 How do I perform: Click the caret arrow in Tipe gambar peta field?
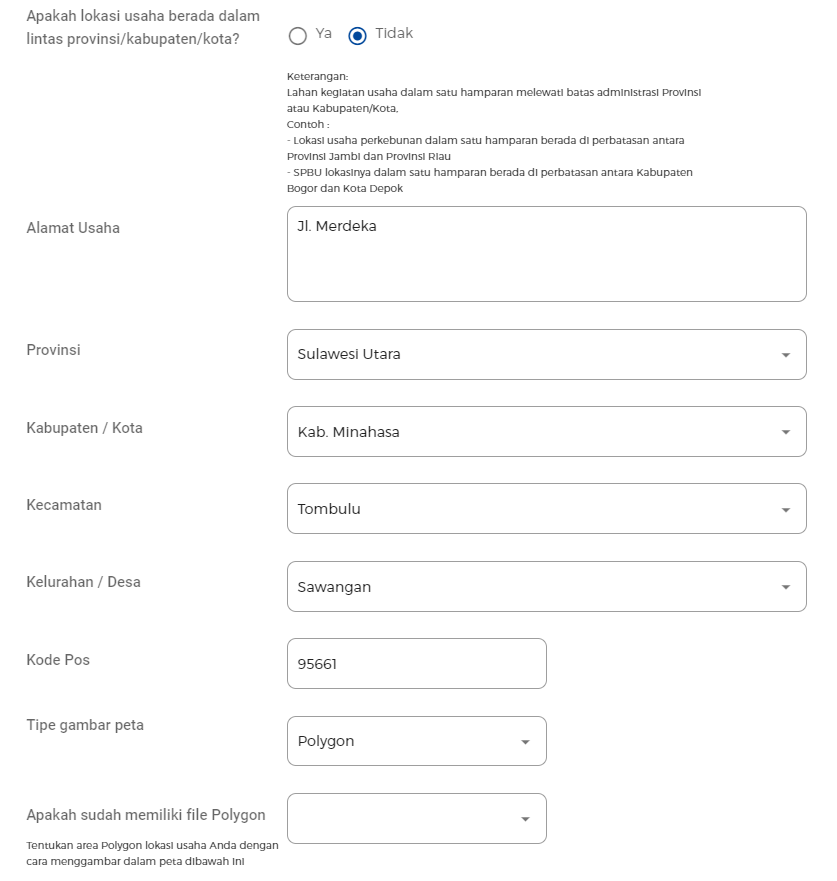[x=525, y=742]
